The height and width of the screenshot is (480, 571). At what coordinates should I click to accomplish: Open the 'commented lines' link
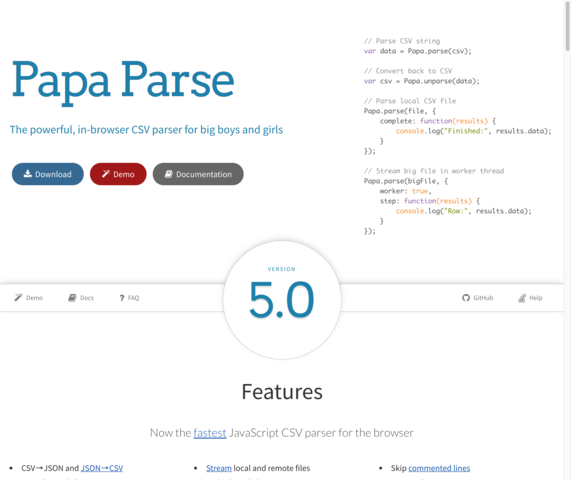(439, 468)
